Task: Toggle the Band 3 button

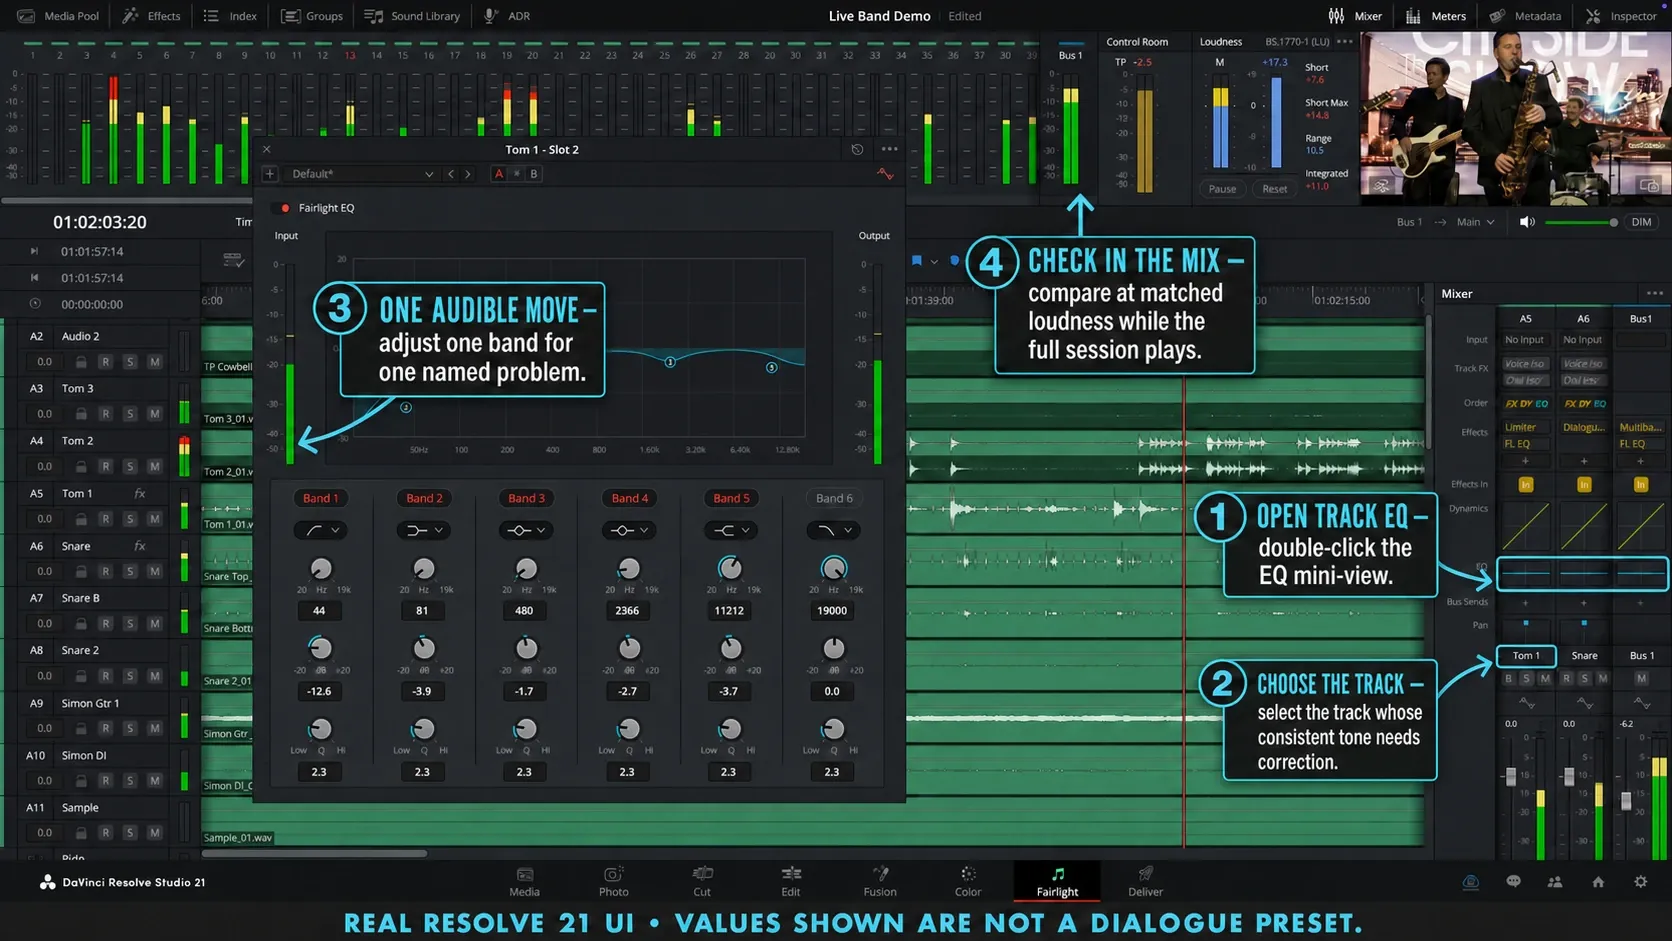Action: click(x=527, y=498)
